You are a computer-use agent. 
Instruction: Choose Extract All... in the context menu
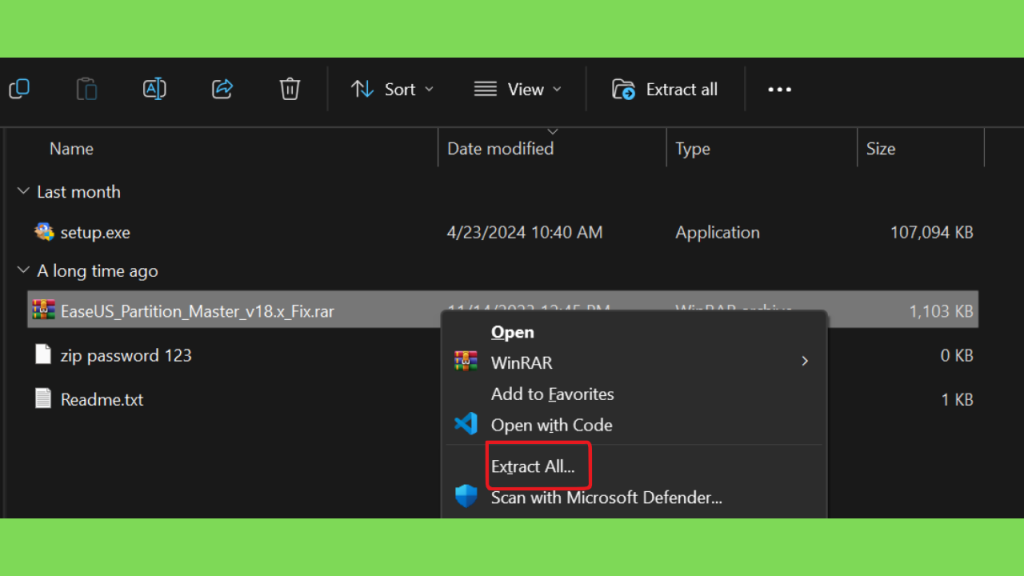pyautogui.click(x=533, y=466)
